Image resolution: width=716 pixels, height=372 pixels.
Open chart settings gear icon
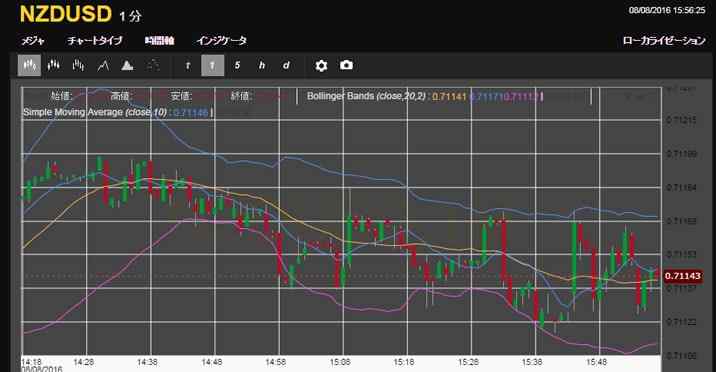click(x=321, y=65)
